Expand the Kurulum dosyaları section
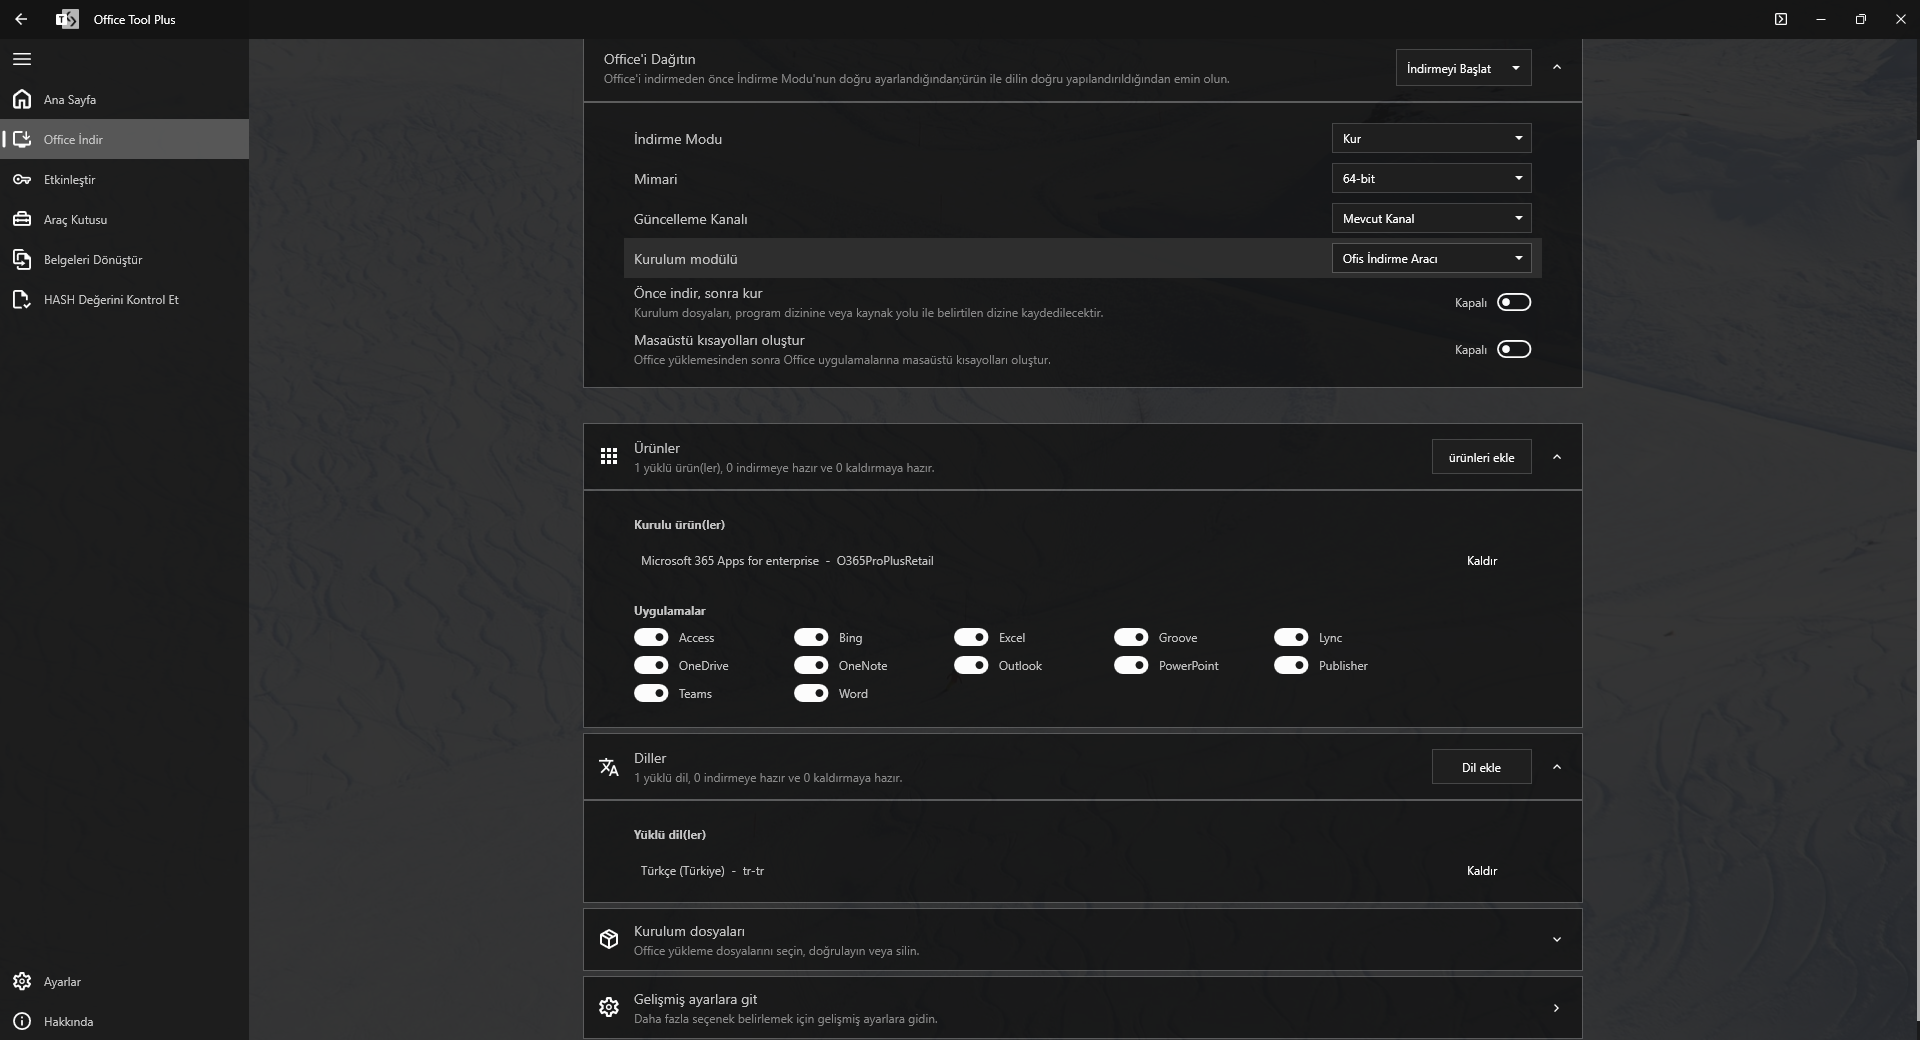 coord(1556,939)
